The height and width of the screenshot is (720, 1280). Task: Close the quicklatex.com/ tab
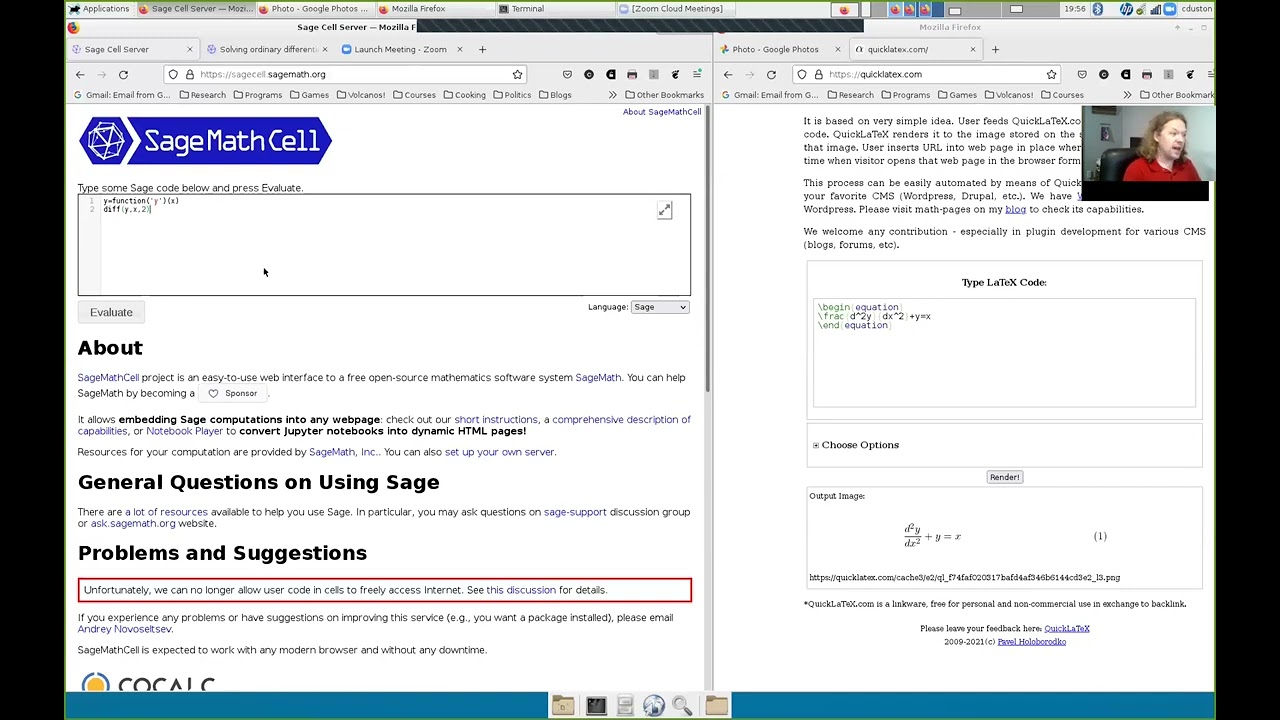[972, 49]
